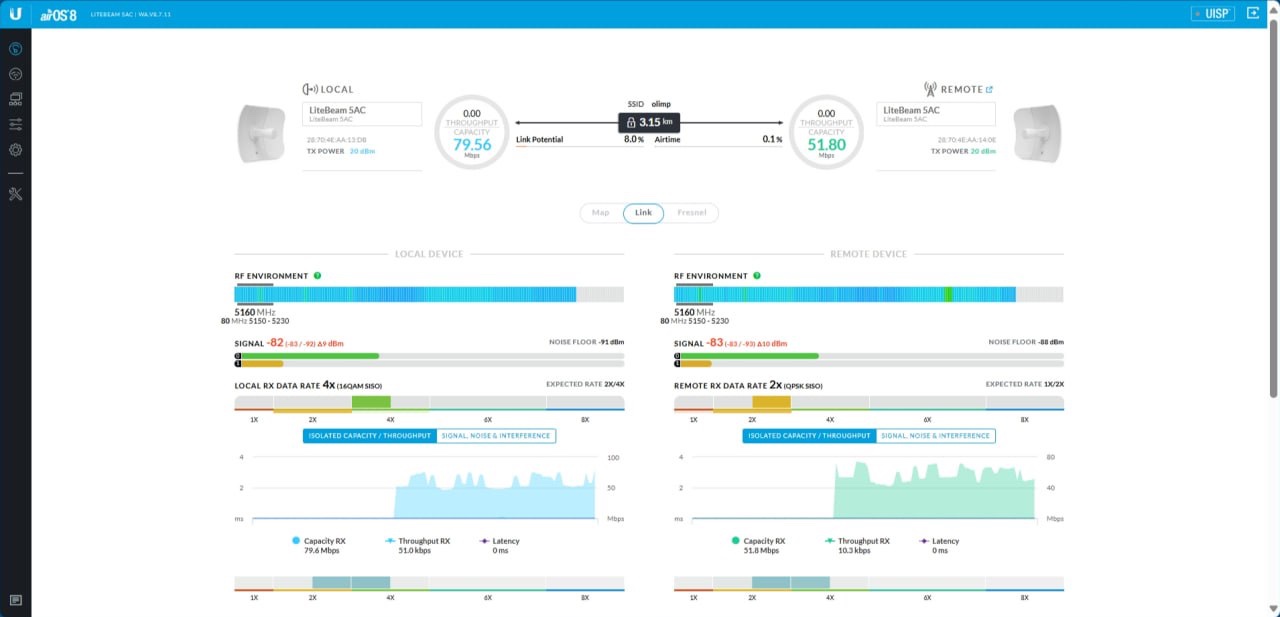Click local RX data rate 4X bar
1280x617 pixels.
pyautogui.click(x=429, y=403)
